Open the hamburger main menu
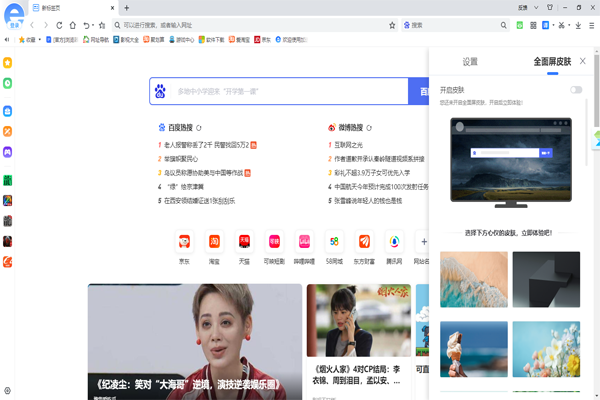600x400 pixels. 592,25
